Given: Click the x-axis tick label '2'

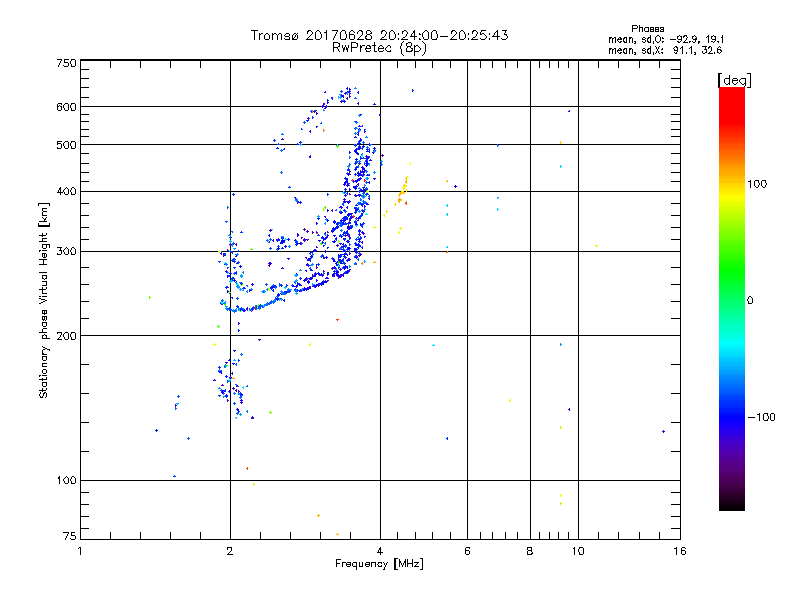Looking at the screenshot, I should (230, 551).
